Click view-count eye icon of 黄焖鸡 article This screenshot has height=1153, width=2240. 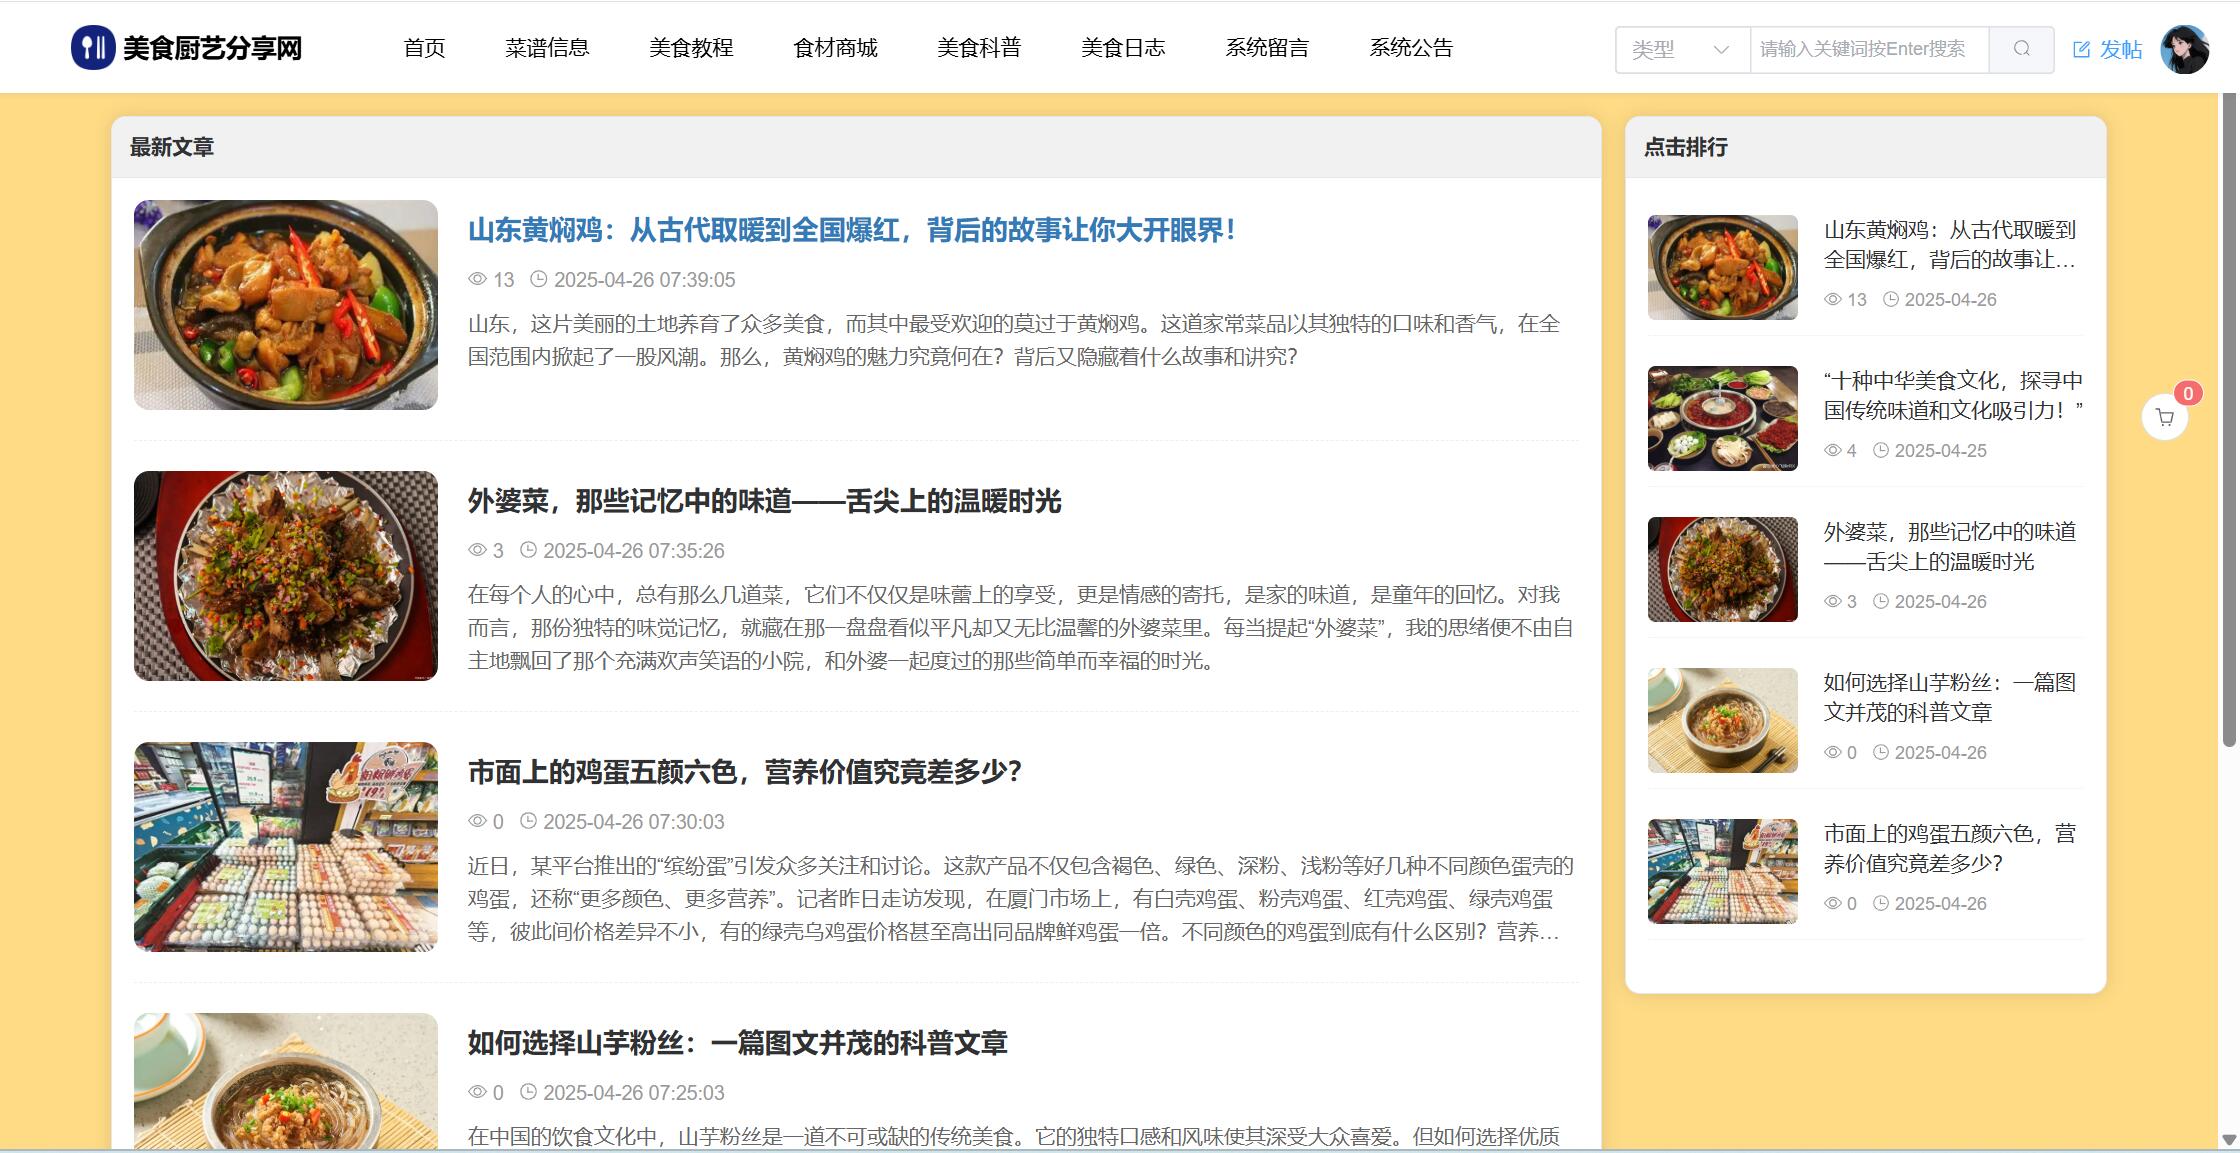478,279
